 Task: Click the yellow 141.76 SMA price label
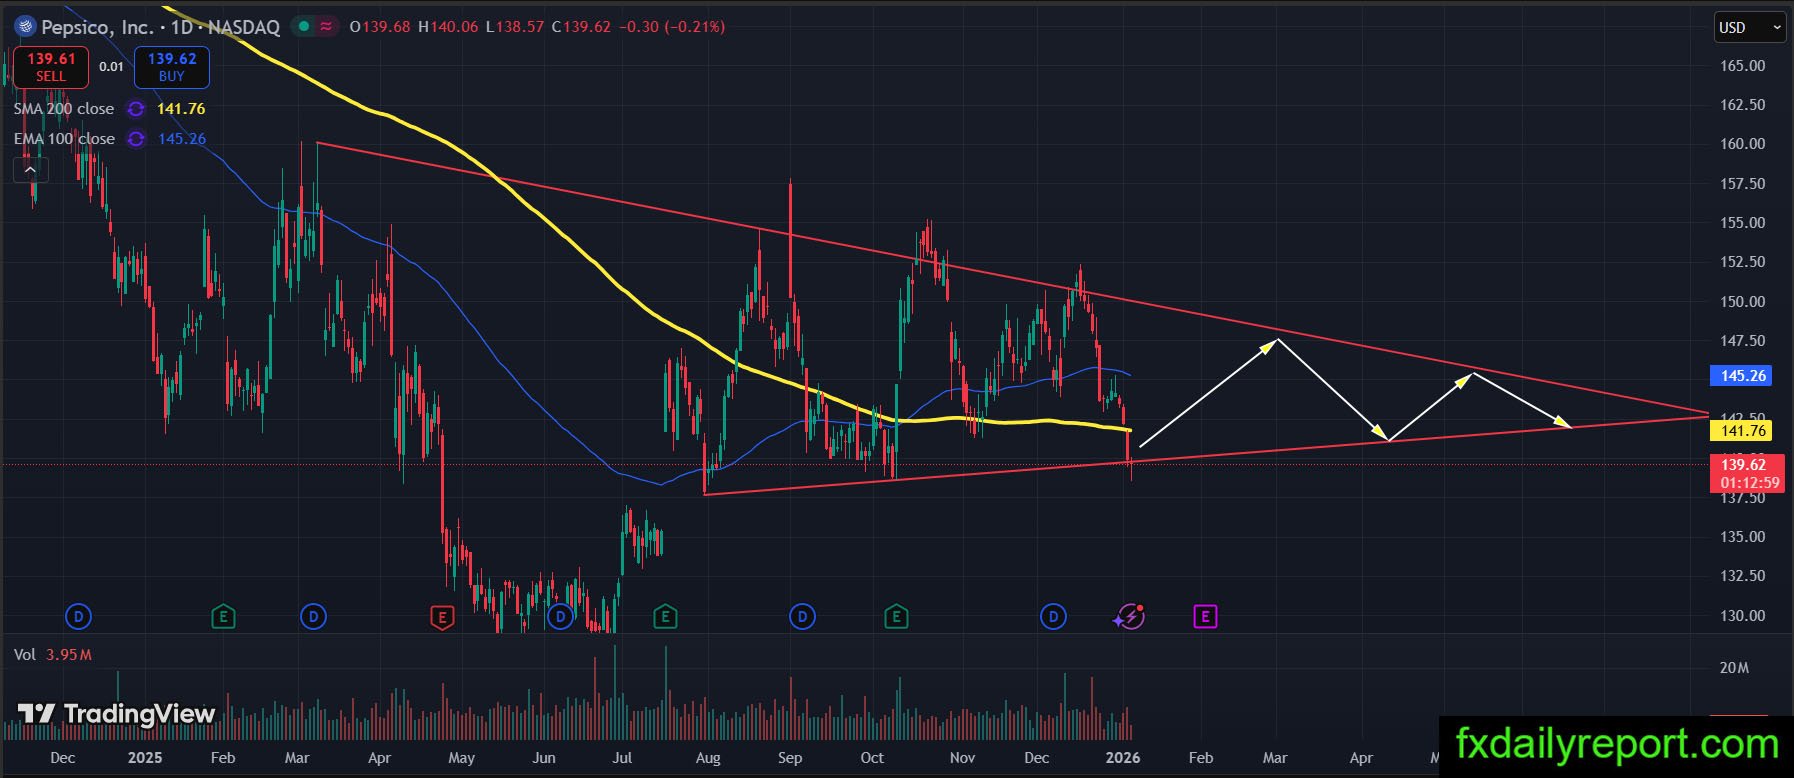[1743, 431]
